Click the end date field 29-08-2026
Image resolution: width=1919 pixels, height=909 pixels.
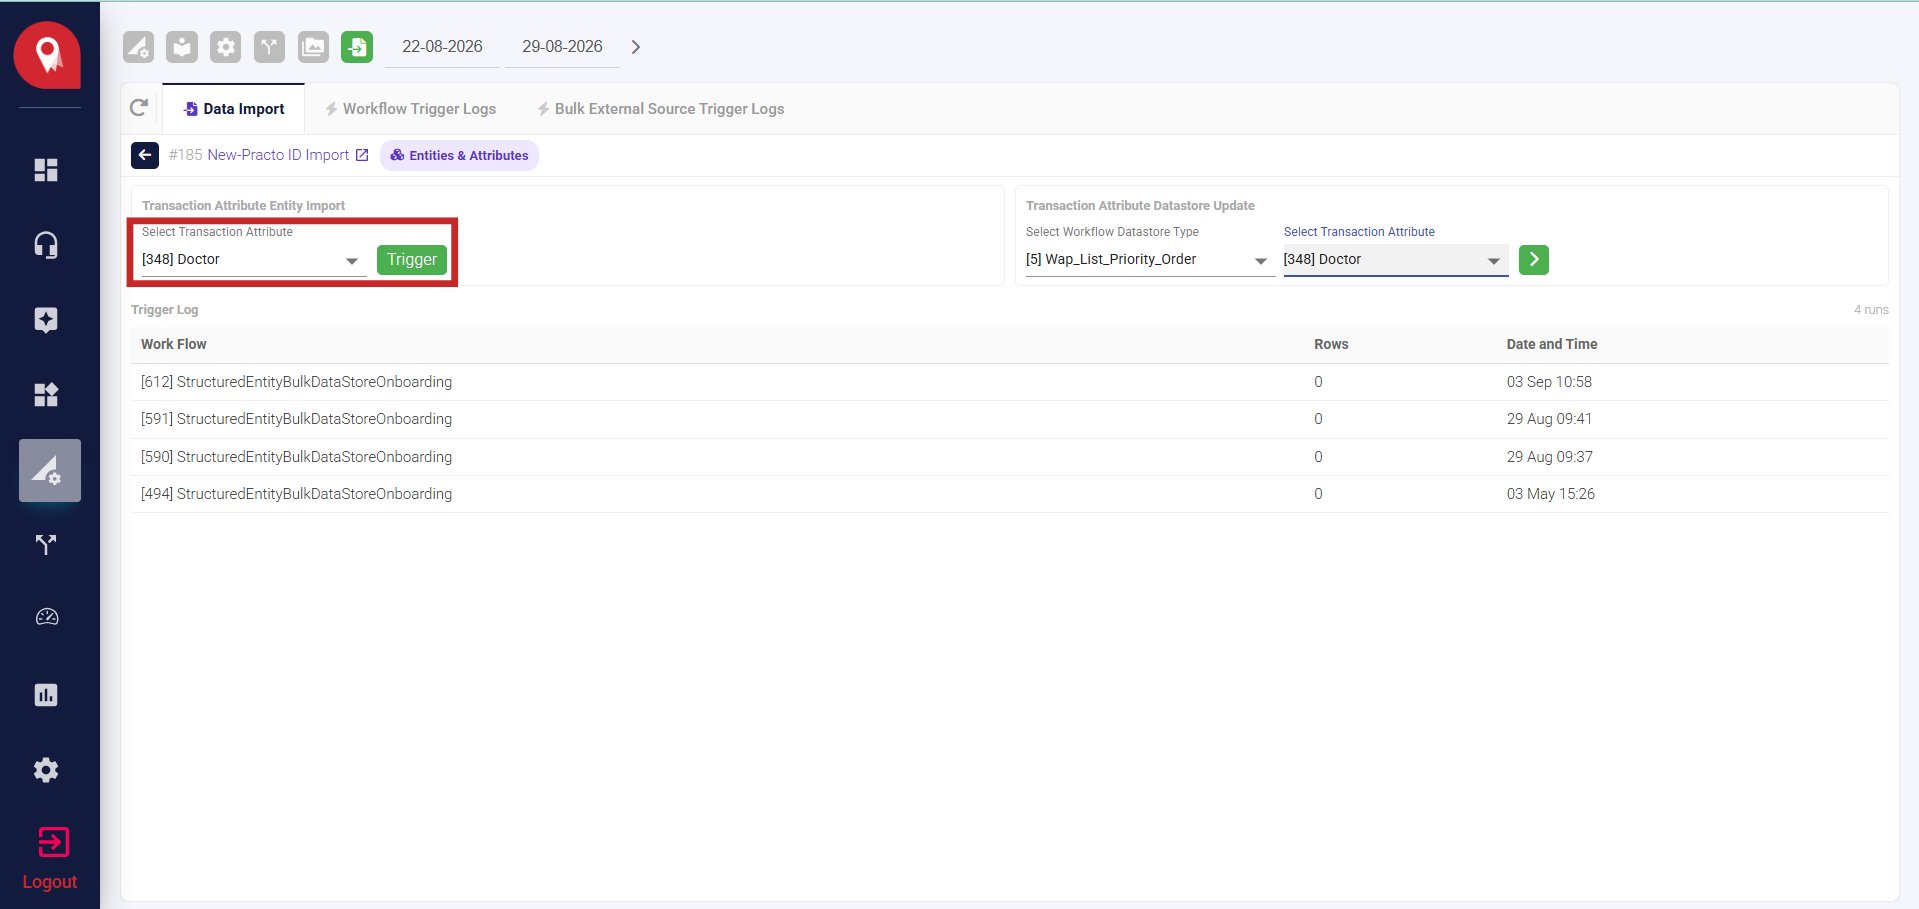562,47
